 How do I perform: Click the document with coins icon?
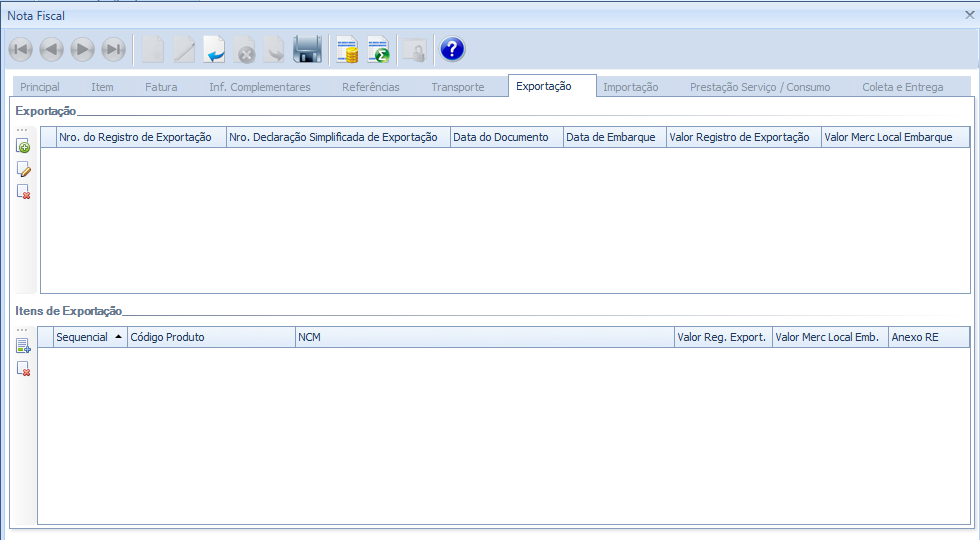point(347,49)
